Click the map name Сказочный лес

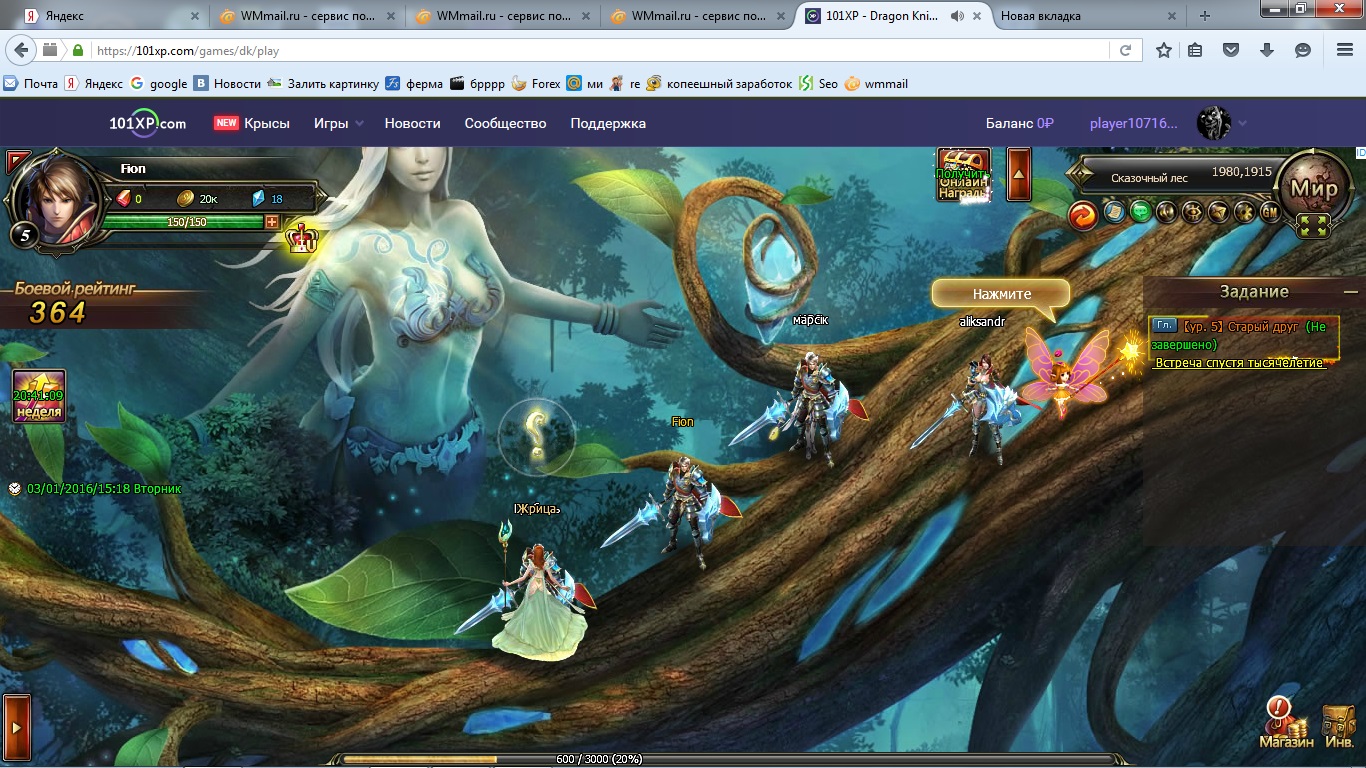(x=1149, y=178)
